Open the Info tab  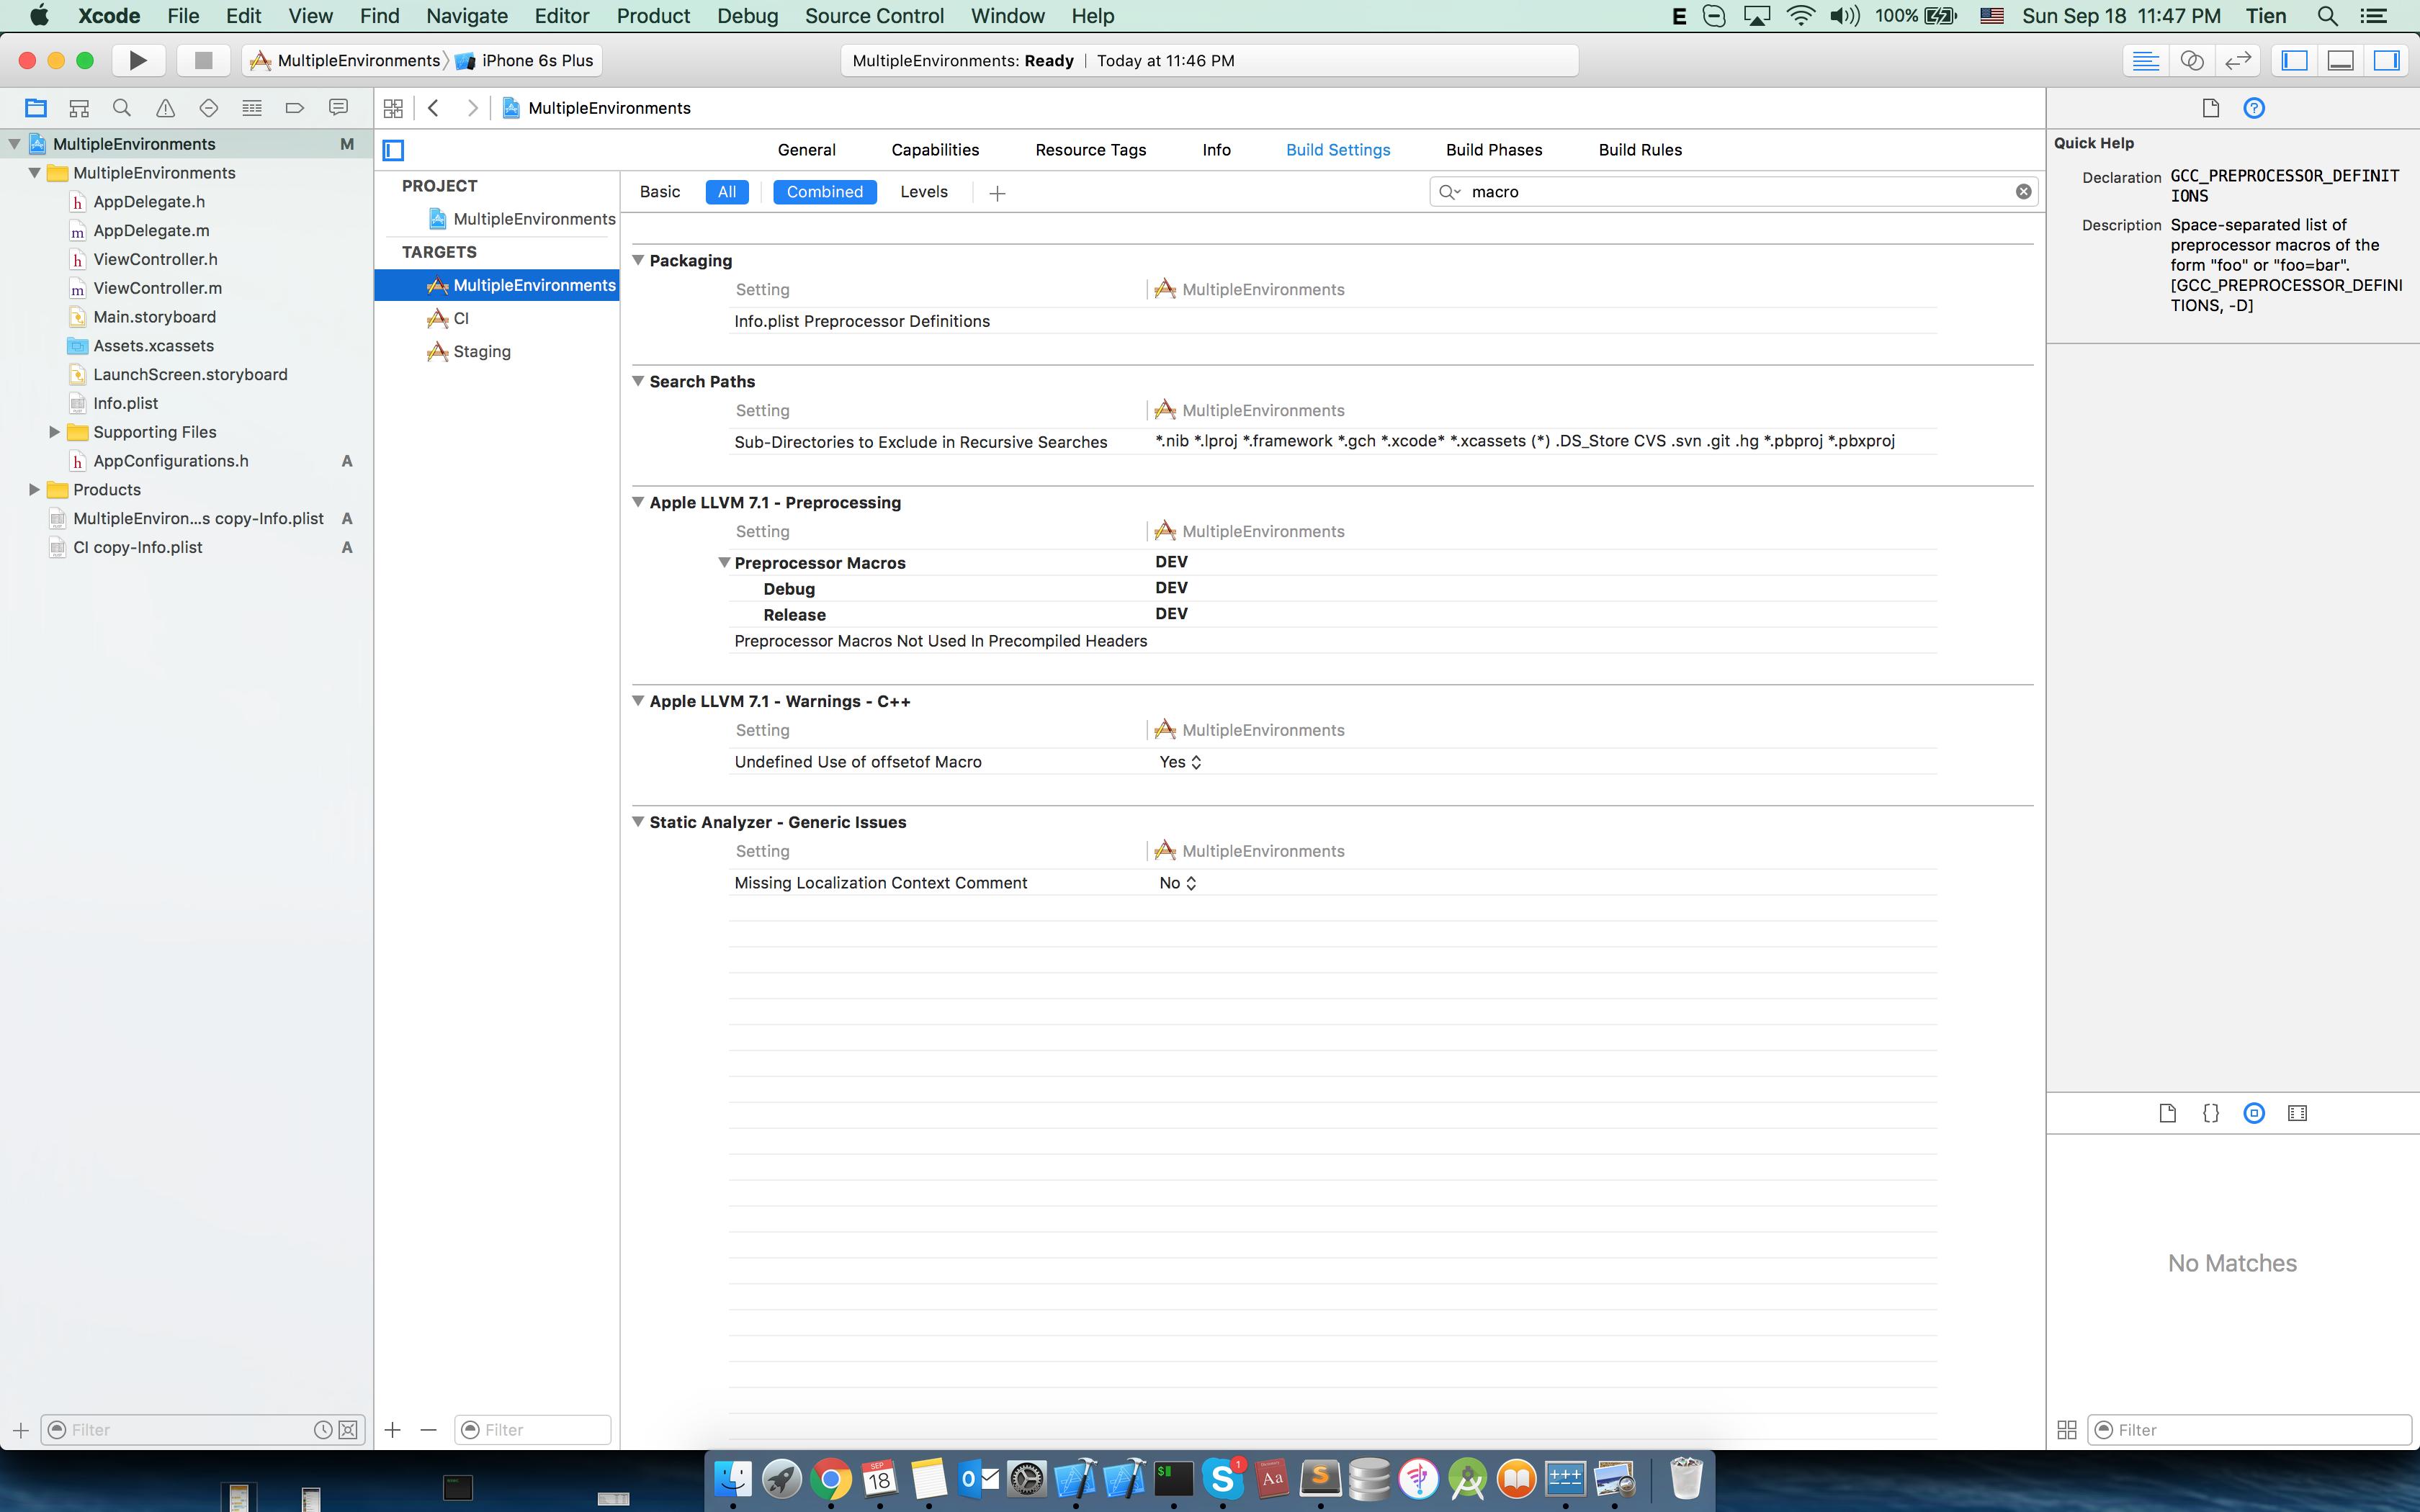(1216, 150)
